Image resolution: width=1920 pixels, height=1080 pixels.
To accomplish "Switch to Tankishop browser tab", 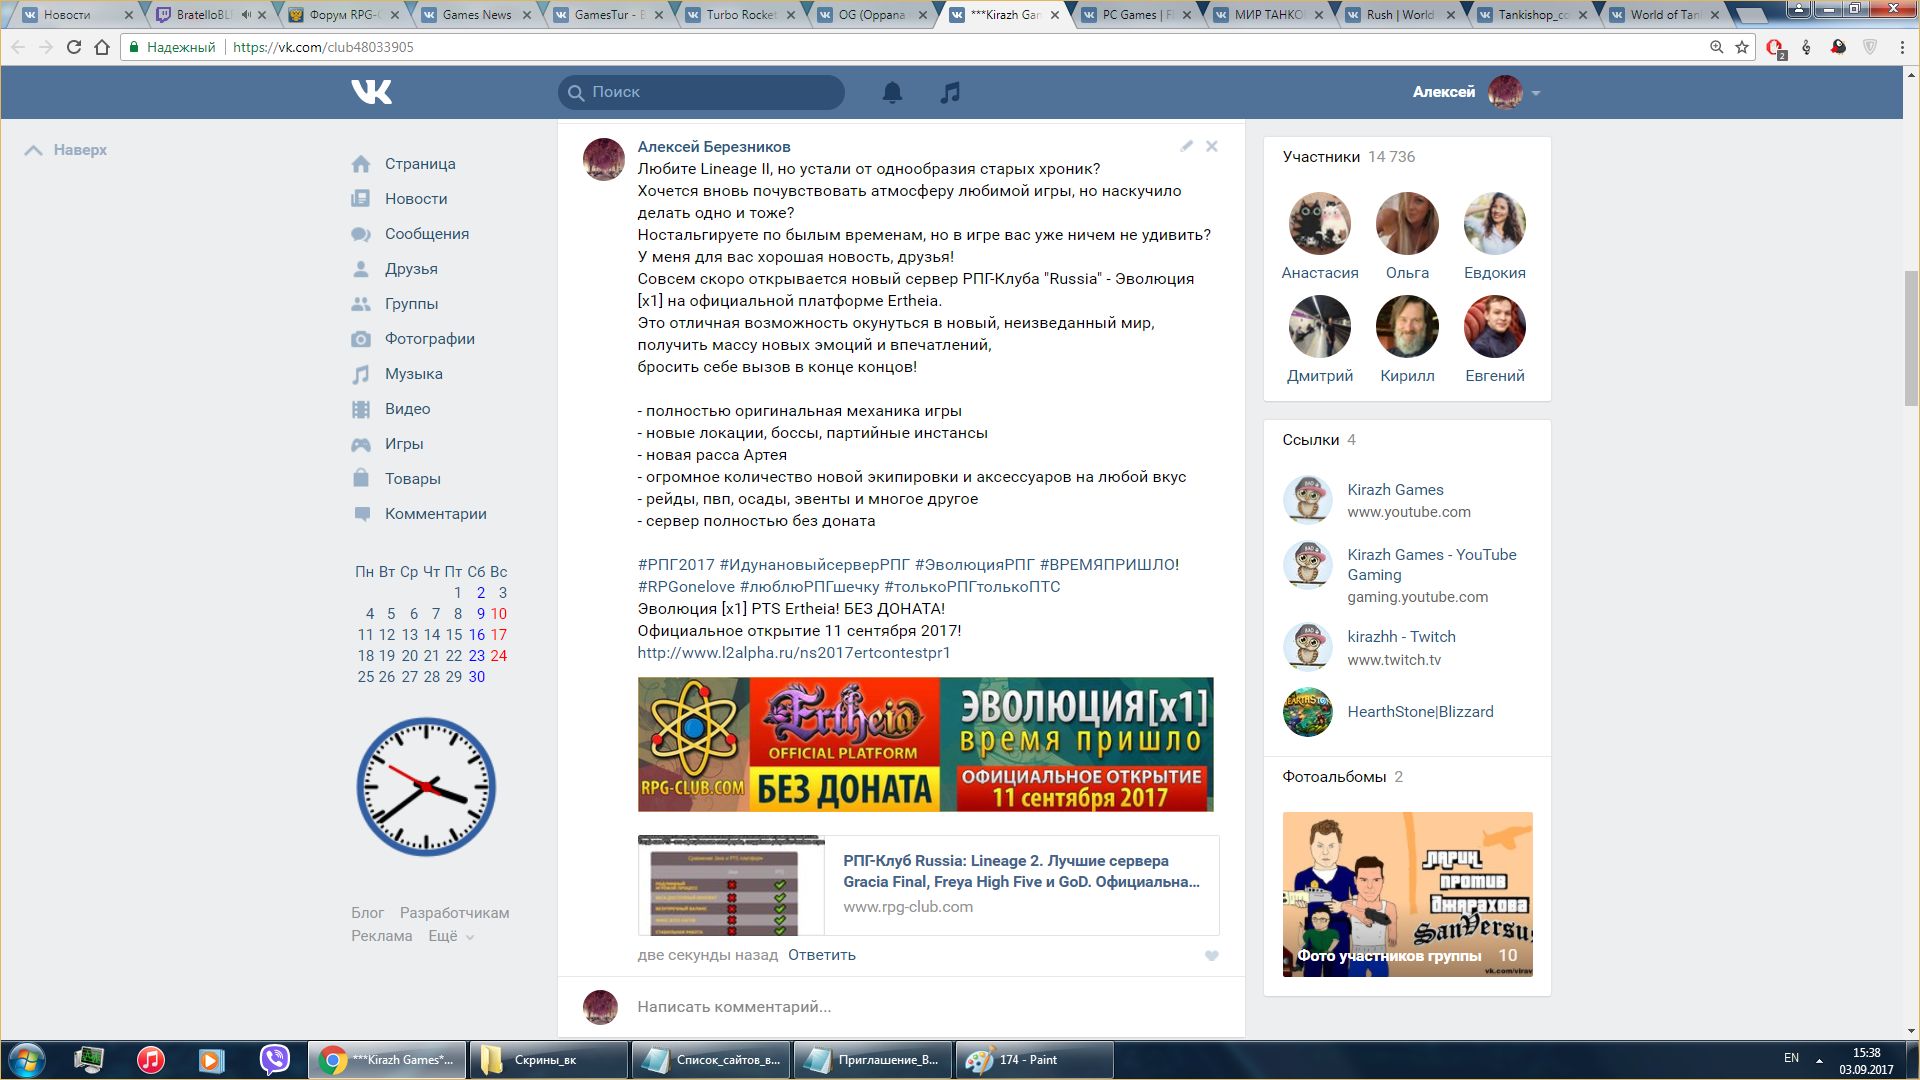I will click(x=1532, y=15).
